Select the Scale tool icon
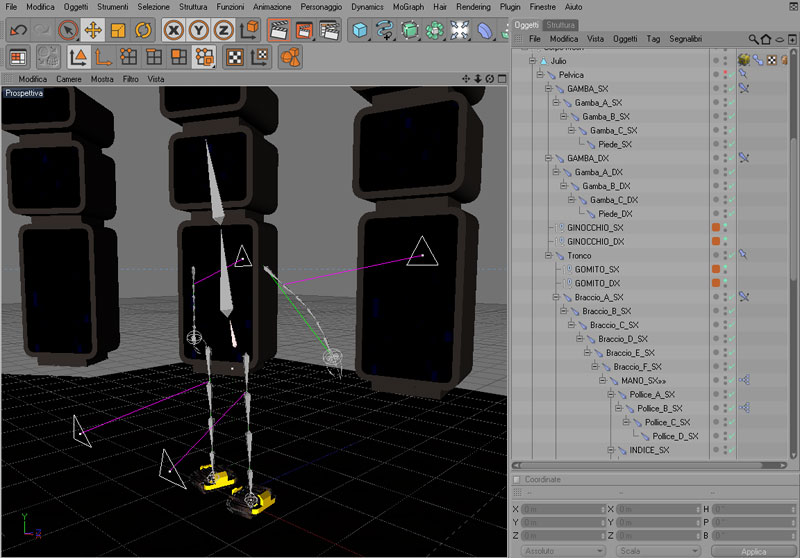Viewport: 800px width, 558px height. (118, 30)
